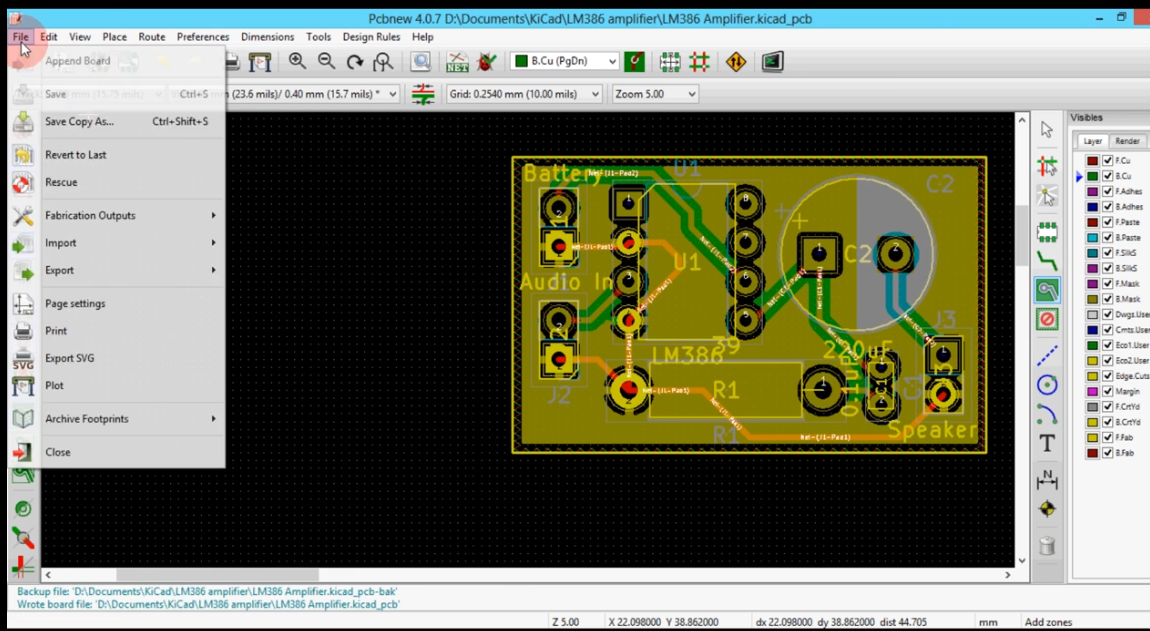
Task: Toggle the F.Adhes layer checkbox
Action: [x=1107, y=192]
